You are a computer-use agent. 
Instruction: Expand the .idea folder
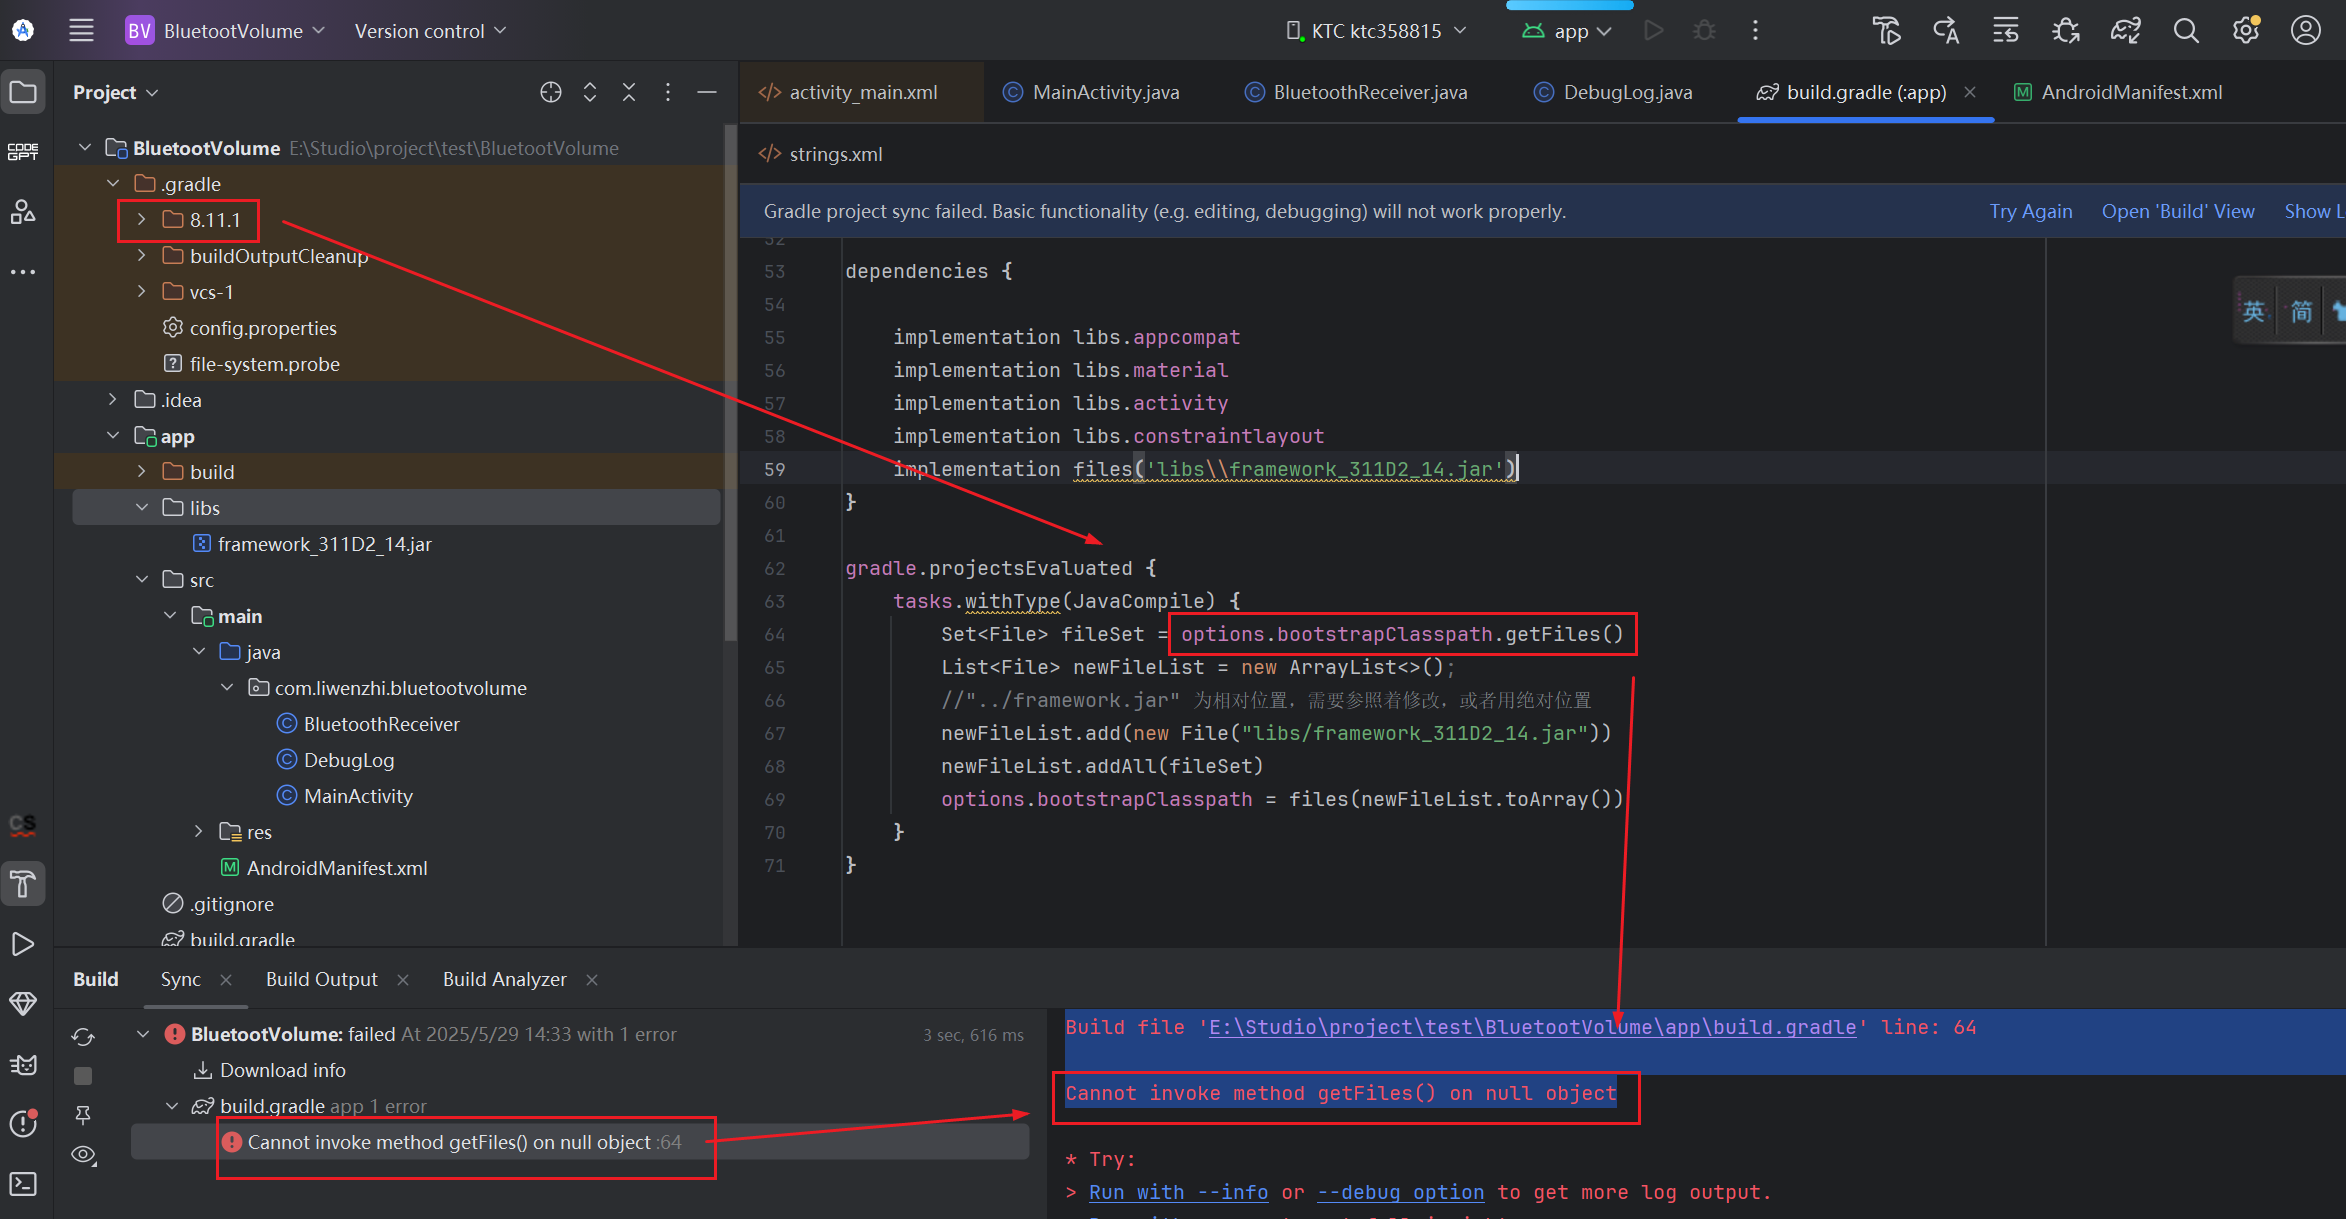pyautogui.click(x=113, y=399)
